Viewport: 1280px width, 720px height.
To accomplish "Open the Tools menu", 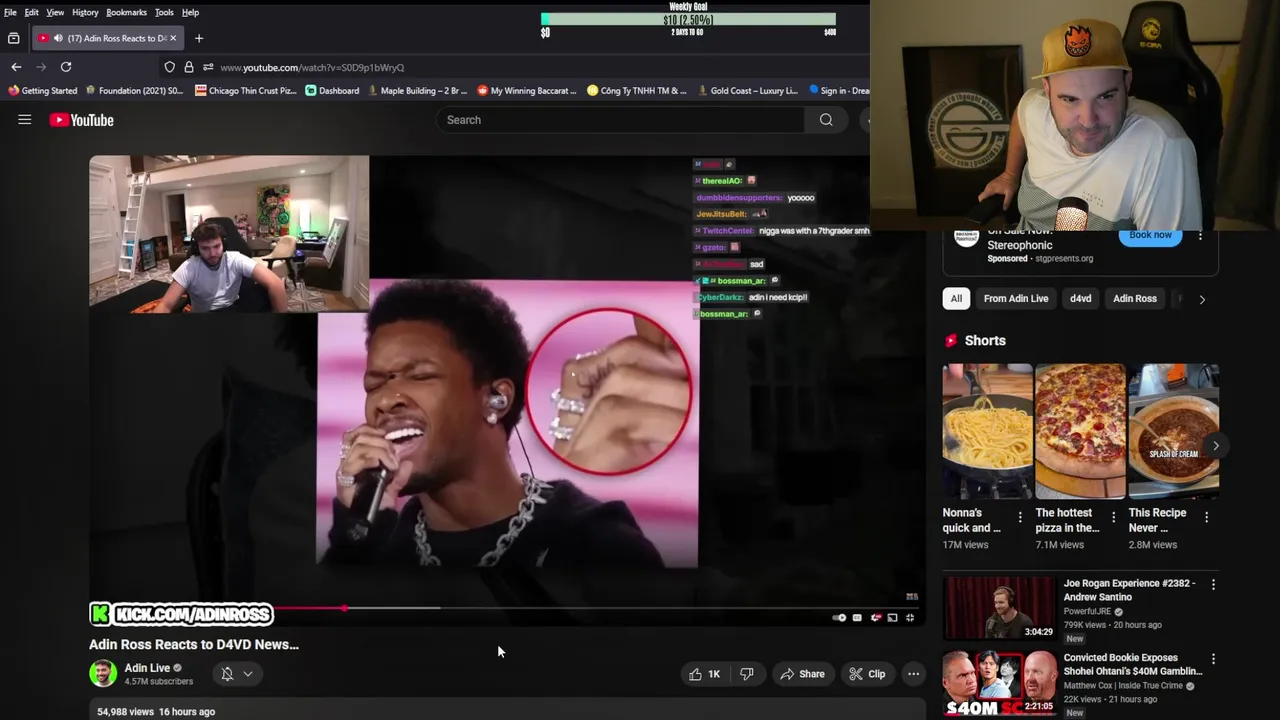I will (x=164, y=12).
